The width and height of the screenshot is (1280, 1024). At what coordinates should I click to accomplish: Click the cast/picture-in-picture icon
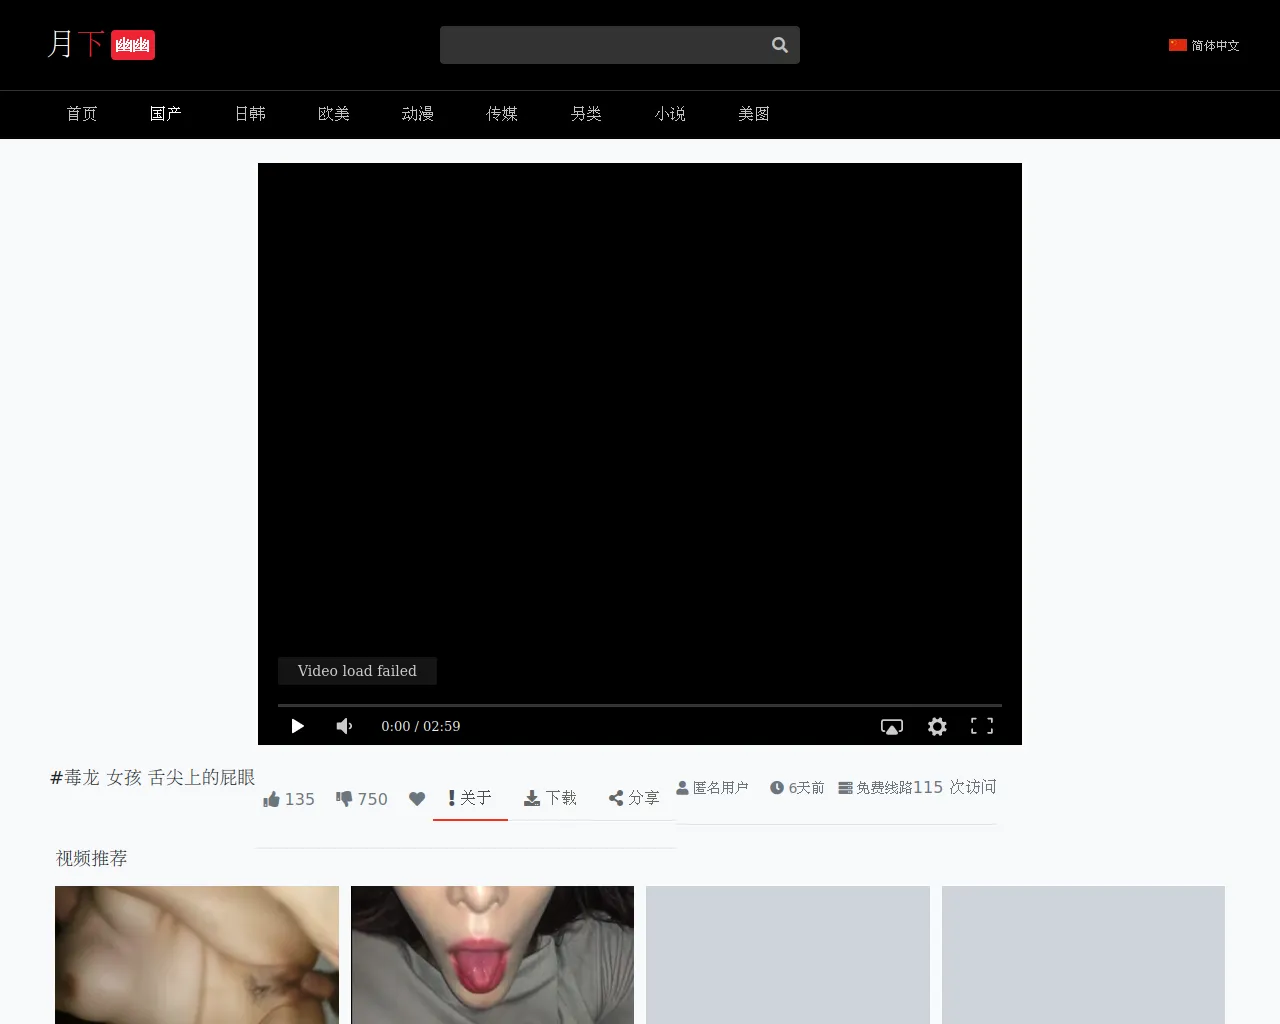(x=891, y=726)
